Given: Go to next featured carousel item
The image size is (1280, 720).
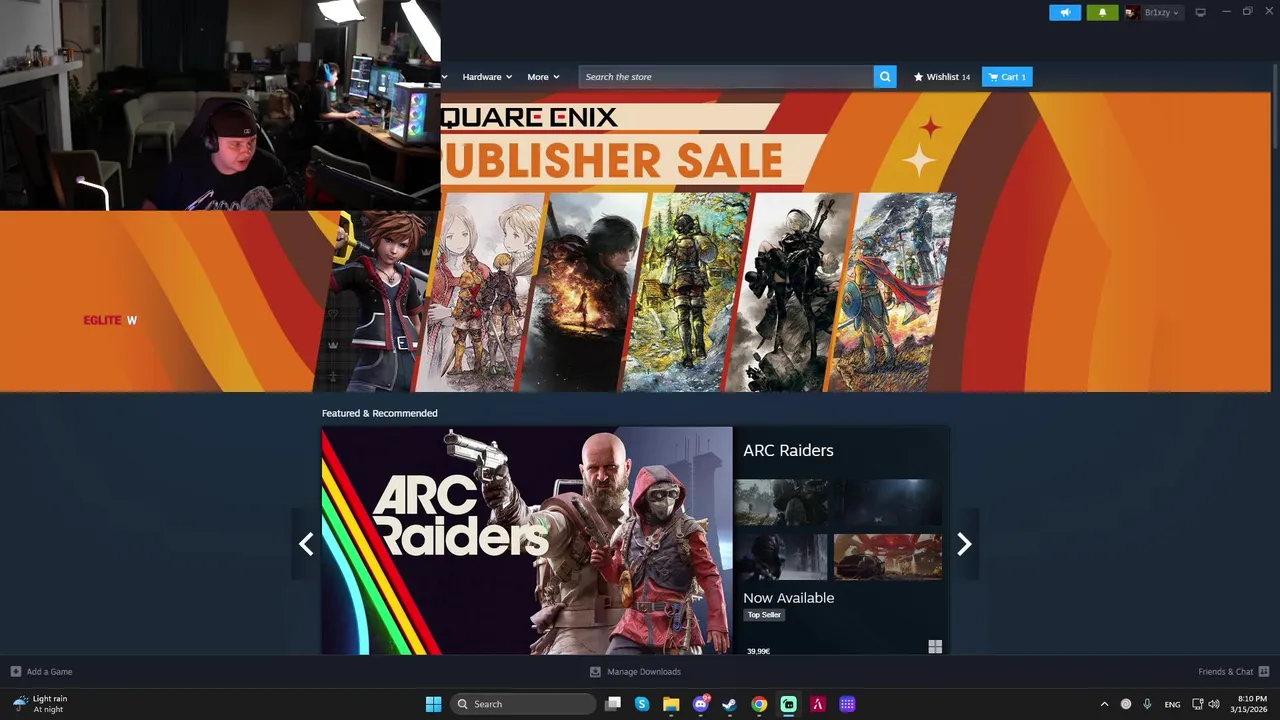Looking at the screenshot, I should coord(964,544).
